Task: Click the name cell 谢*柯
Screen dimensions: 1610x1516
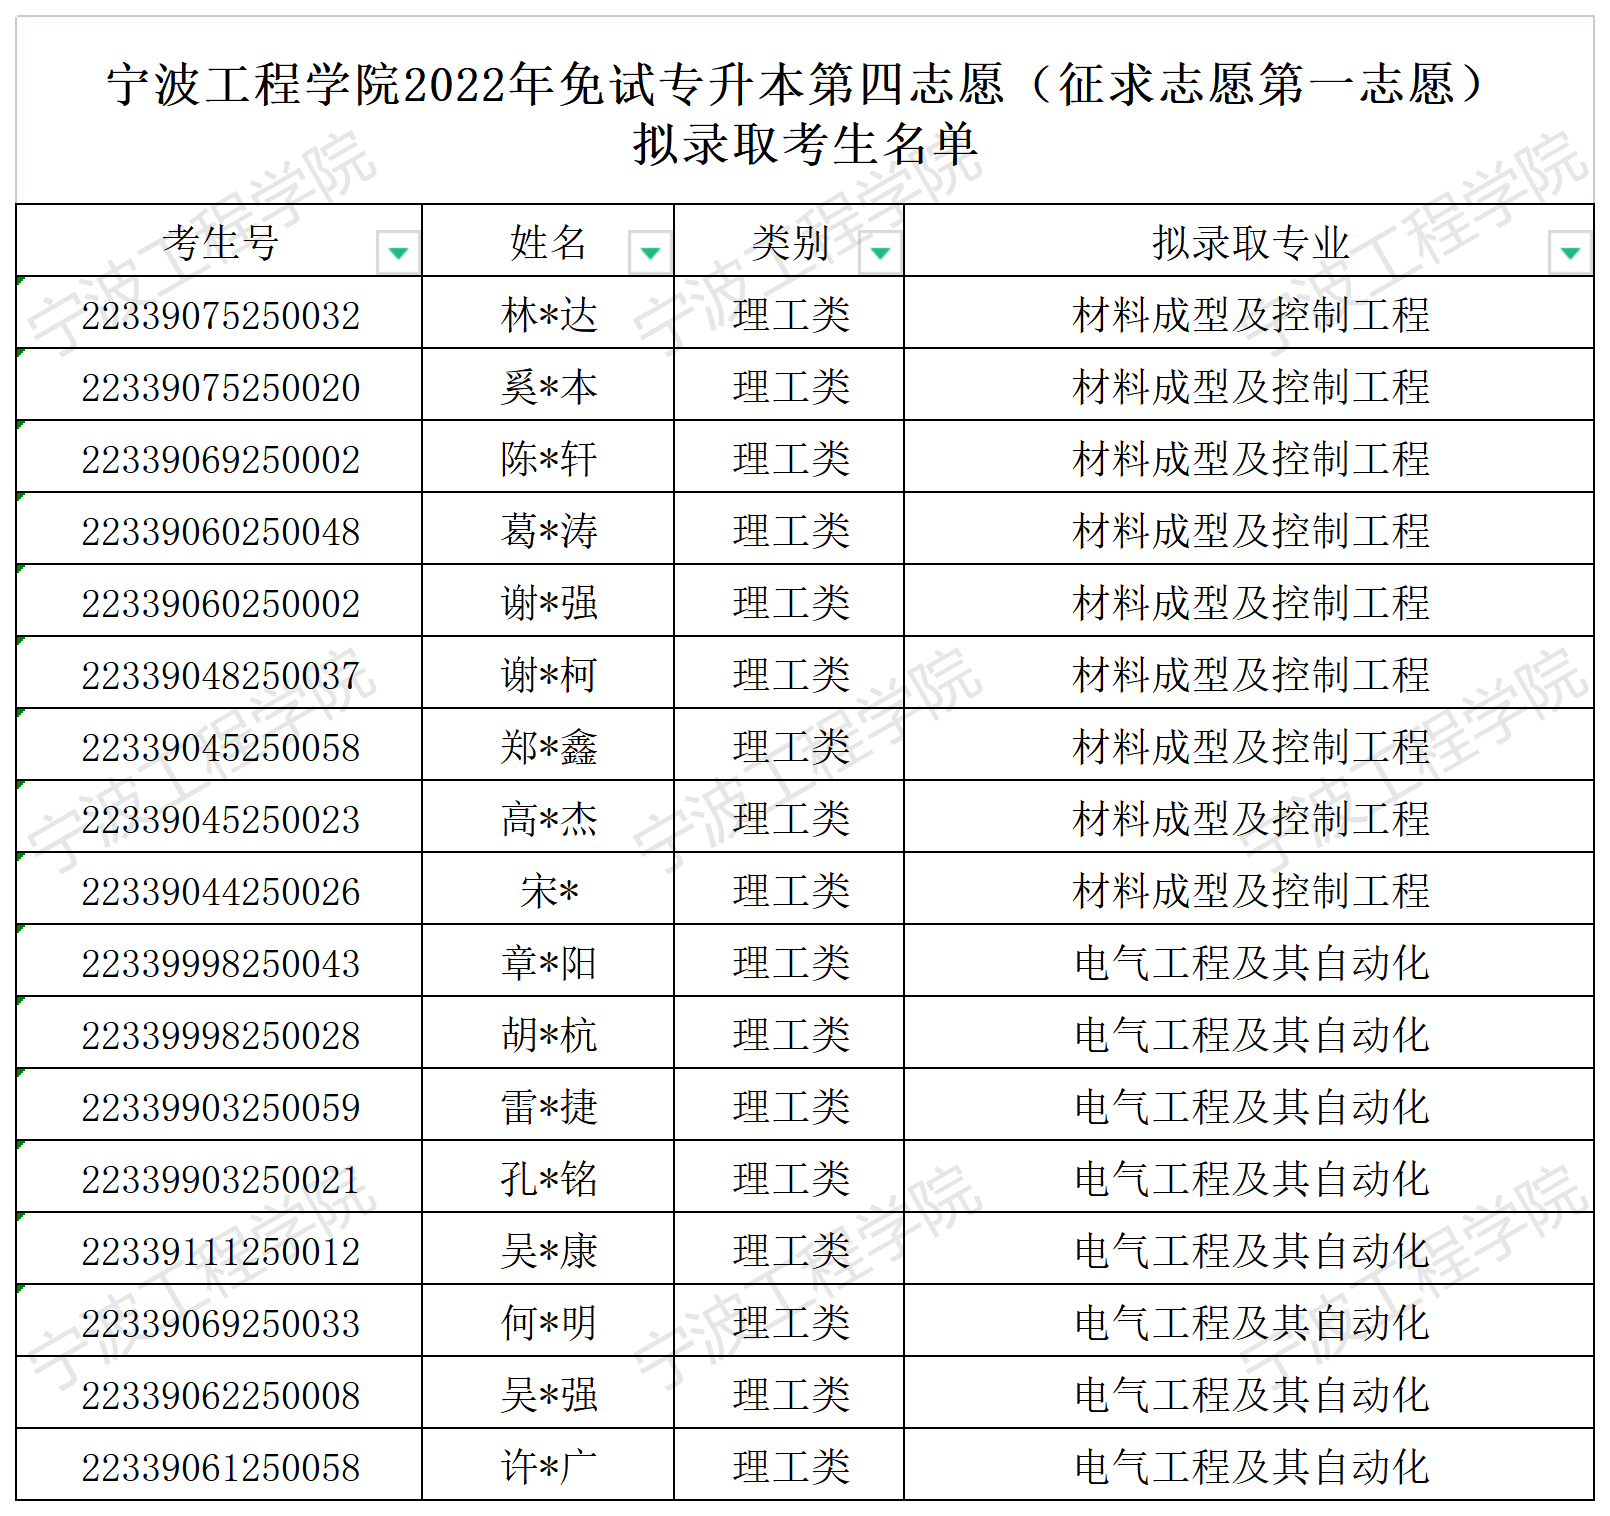Action: click(x=548, y=673)
